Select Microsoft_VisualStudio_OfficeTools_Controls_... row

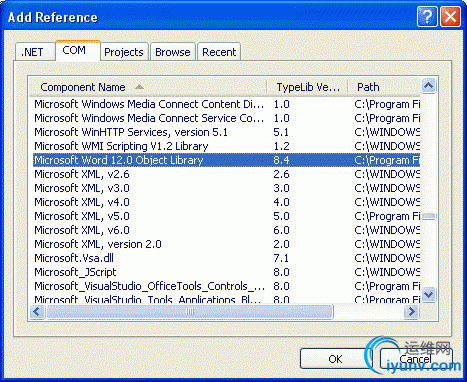(x=226, y=286)
